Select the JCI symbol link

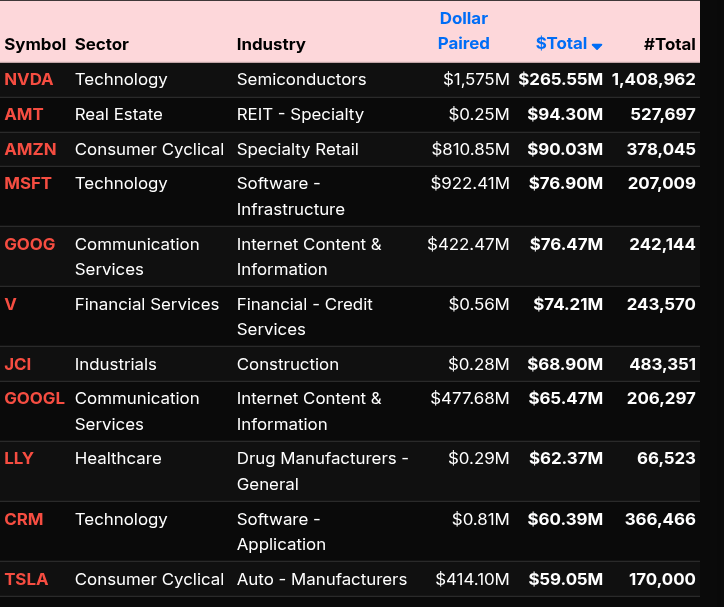(x=18, y=364)
